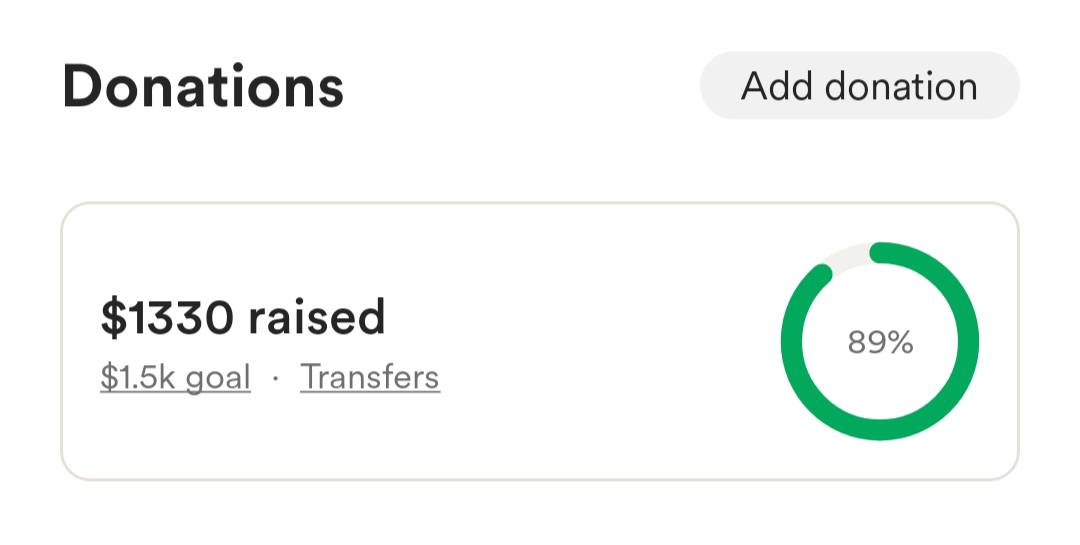The height and width of the screenshot is (545, 1080).
Task: Open the $1.5k goal link
Action: [175, 377]
